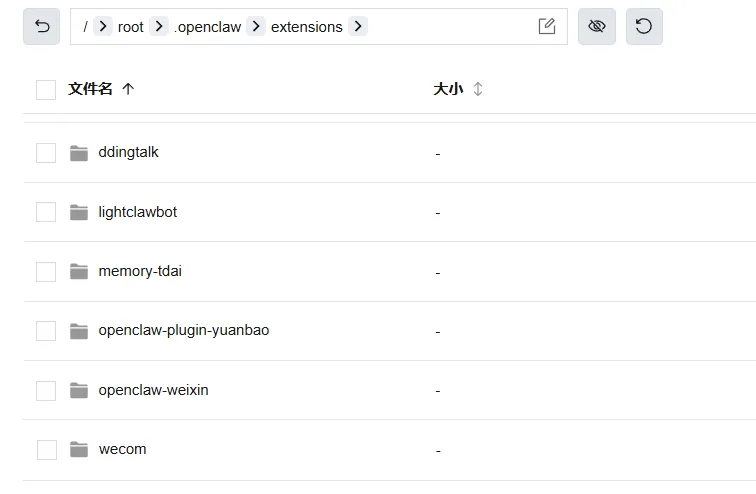Click the ddingtalk folder icon
756x494 pixels.
point(79,153)
